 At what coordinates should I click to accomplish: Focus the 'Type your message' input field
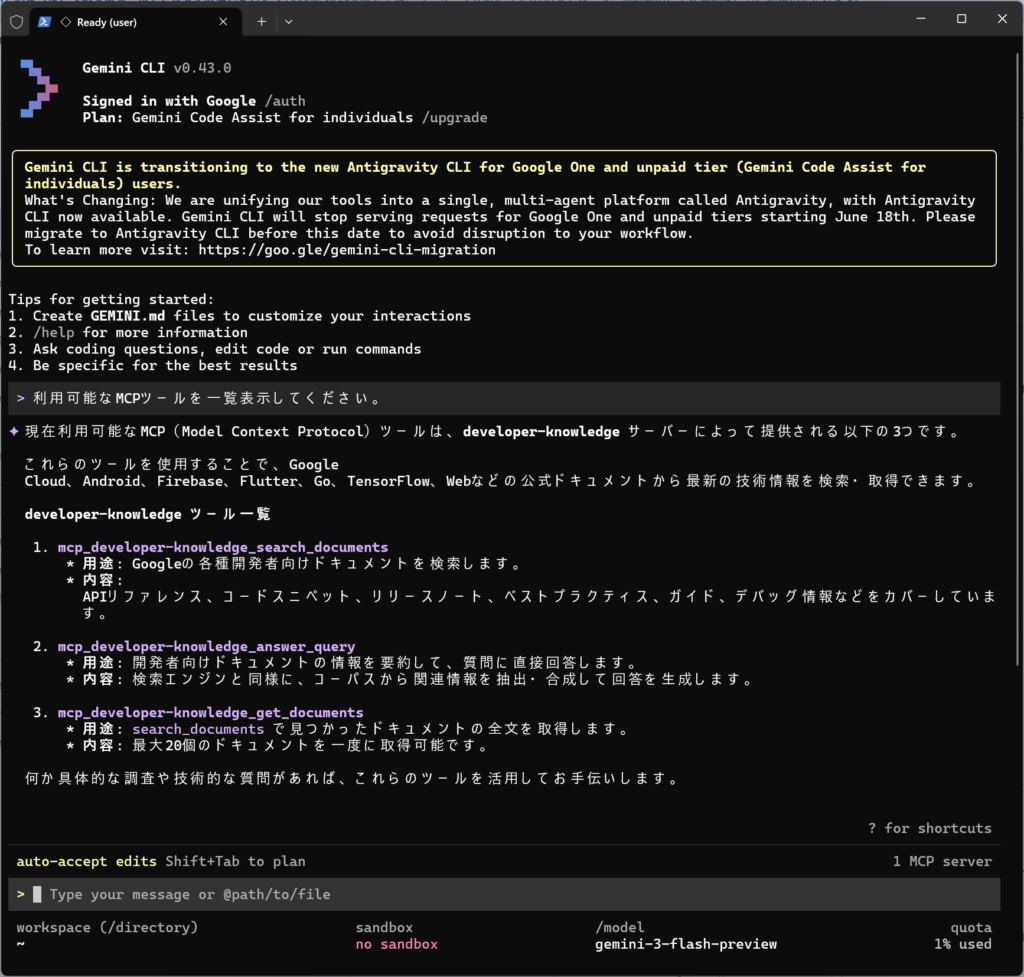tap(504, 895)
